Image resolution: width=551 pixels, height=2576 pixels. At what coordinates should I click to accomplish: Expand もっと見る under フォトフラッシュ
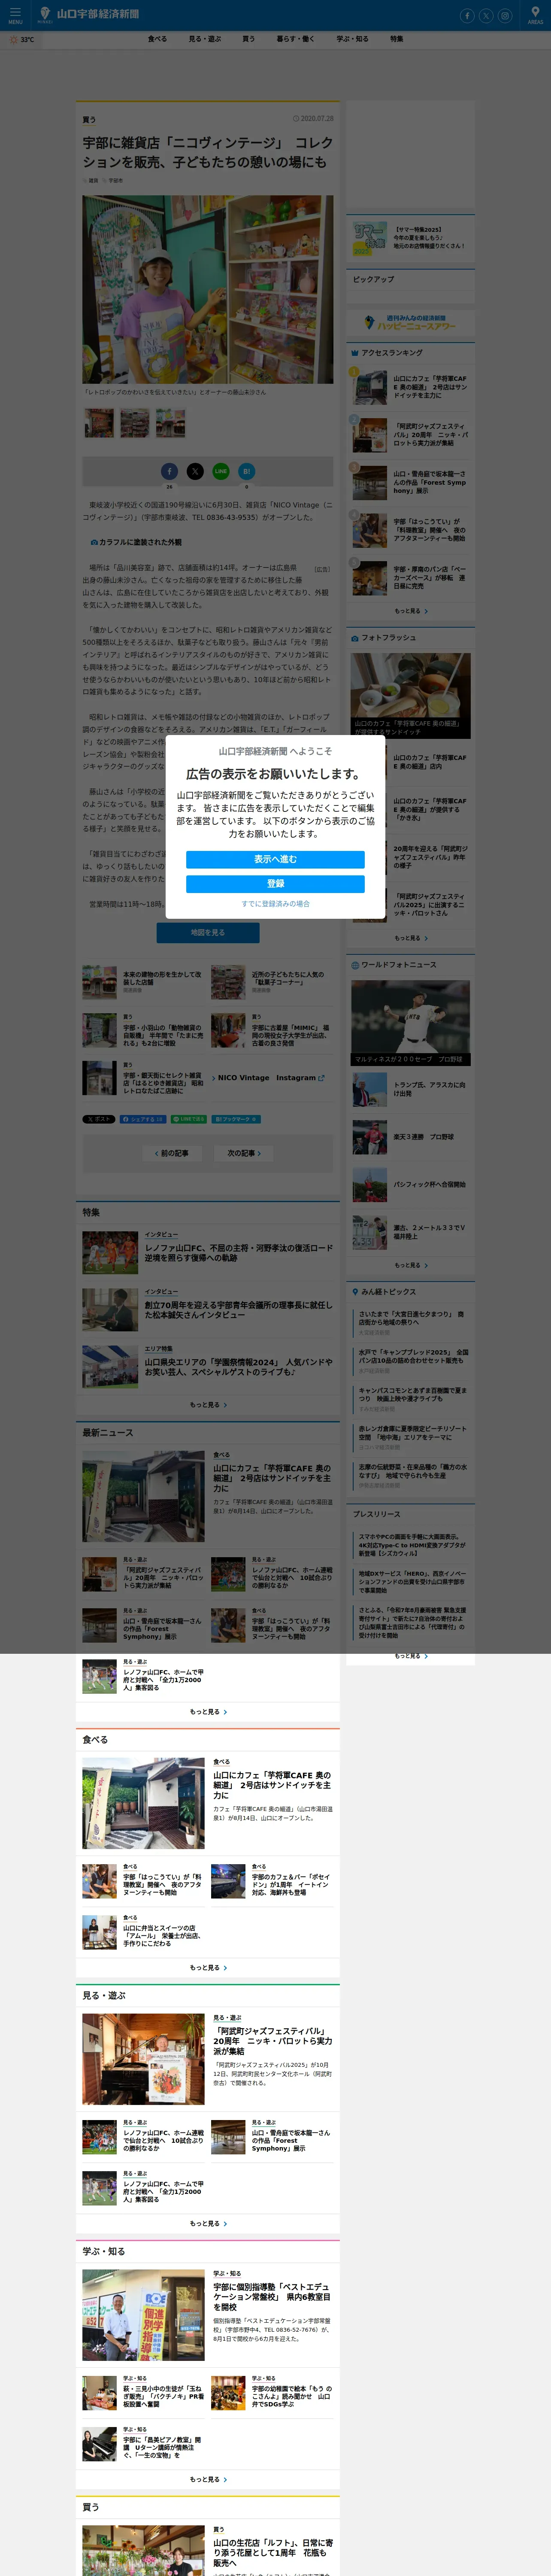410,938
